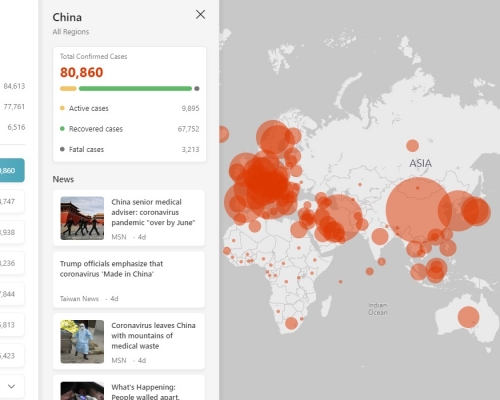The height and width of the screenshot is (400, 500).
Task: Select list row ending in 938
Action: click(12, 232)
